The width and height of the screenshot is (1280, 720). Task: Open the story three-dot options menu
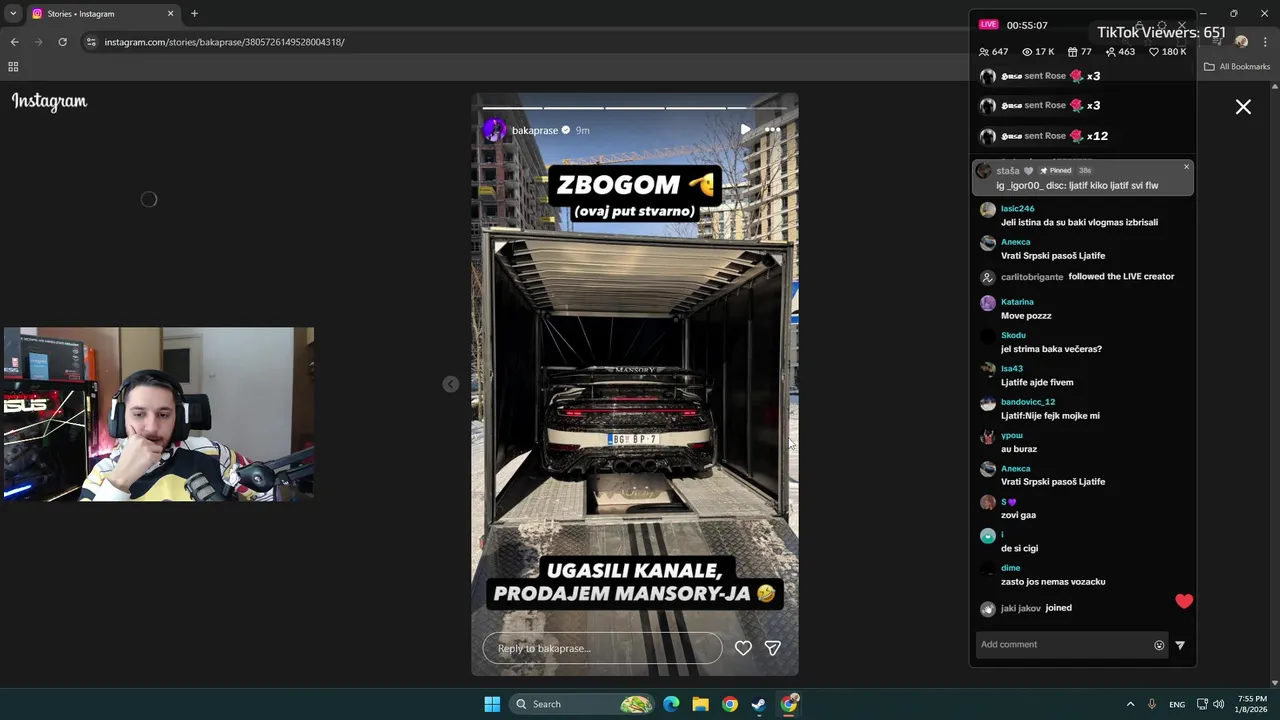point(773,130)
